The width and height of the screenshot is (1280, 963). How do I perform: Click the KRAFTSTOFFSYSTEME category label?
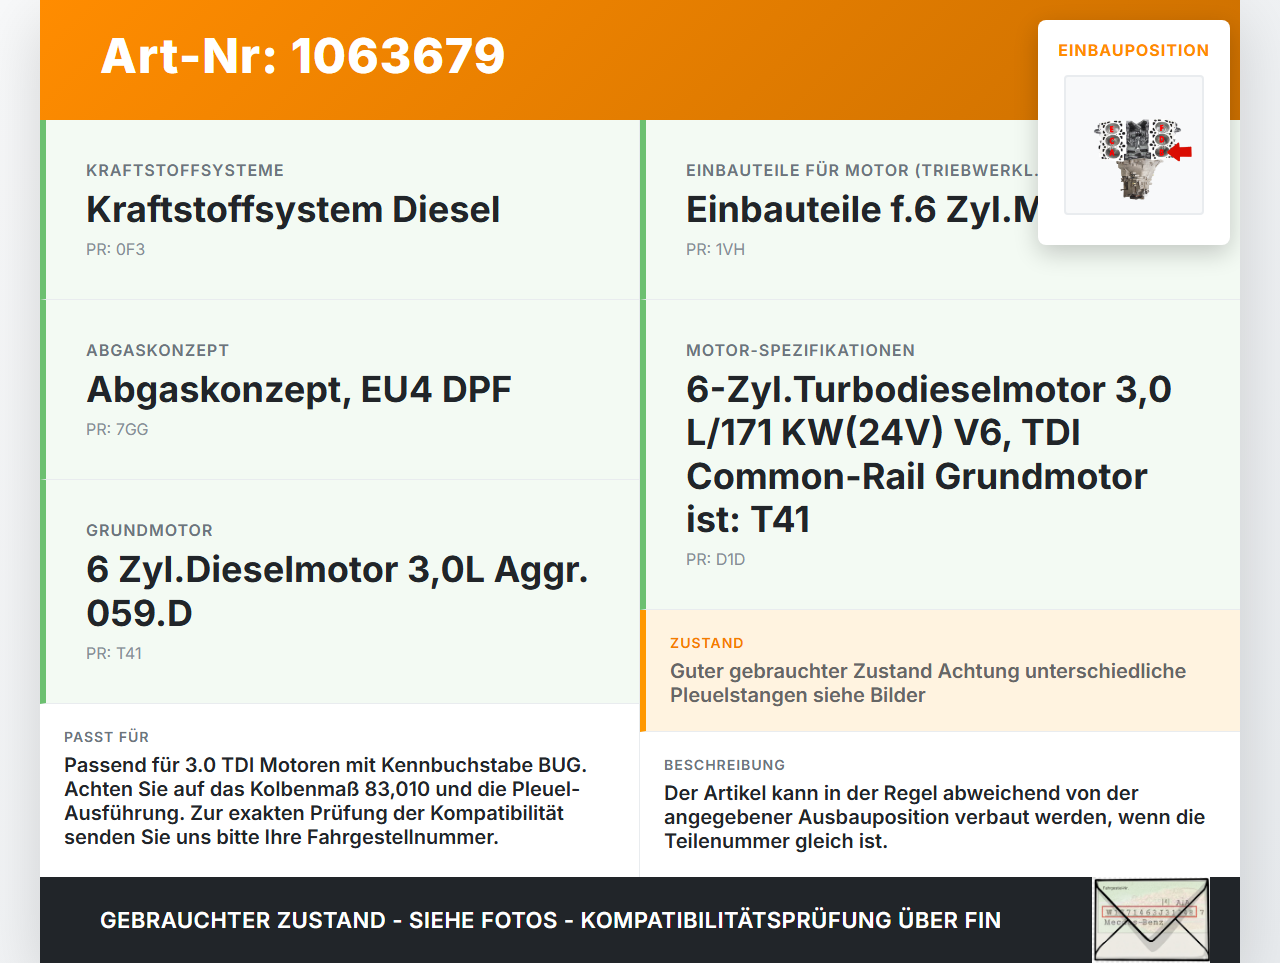pyautogui.click(x=185, y=171)
